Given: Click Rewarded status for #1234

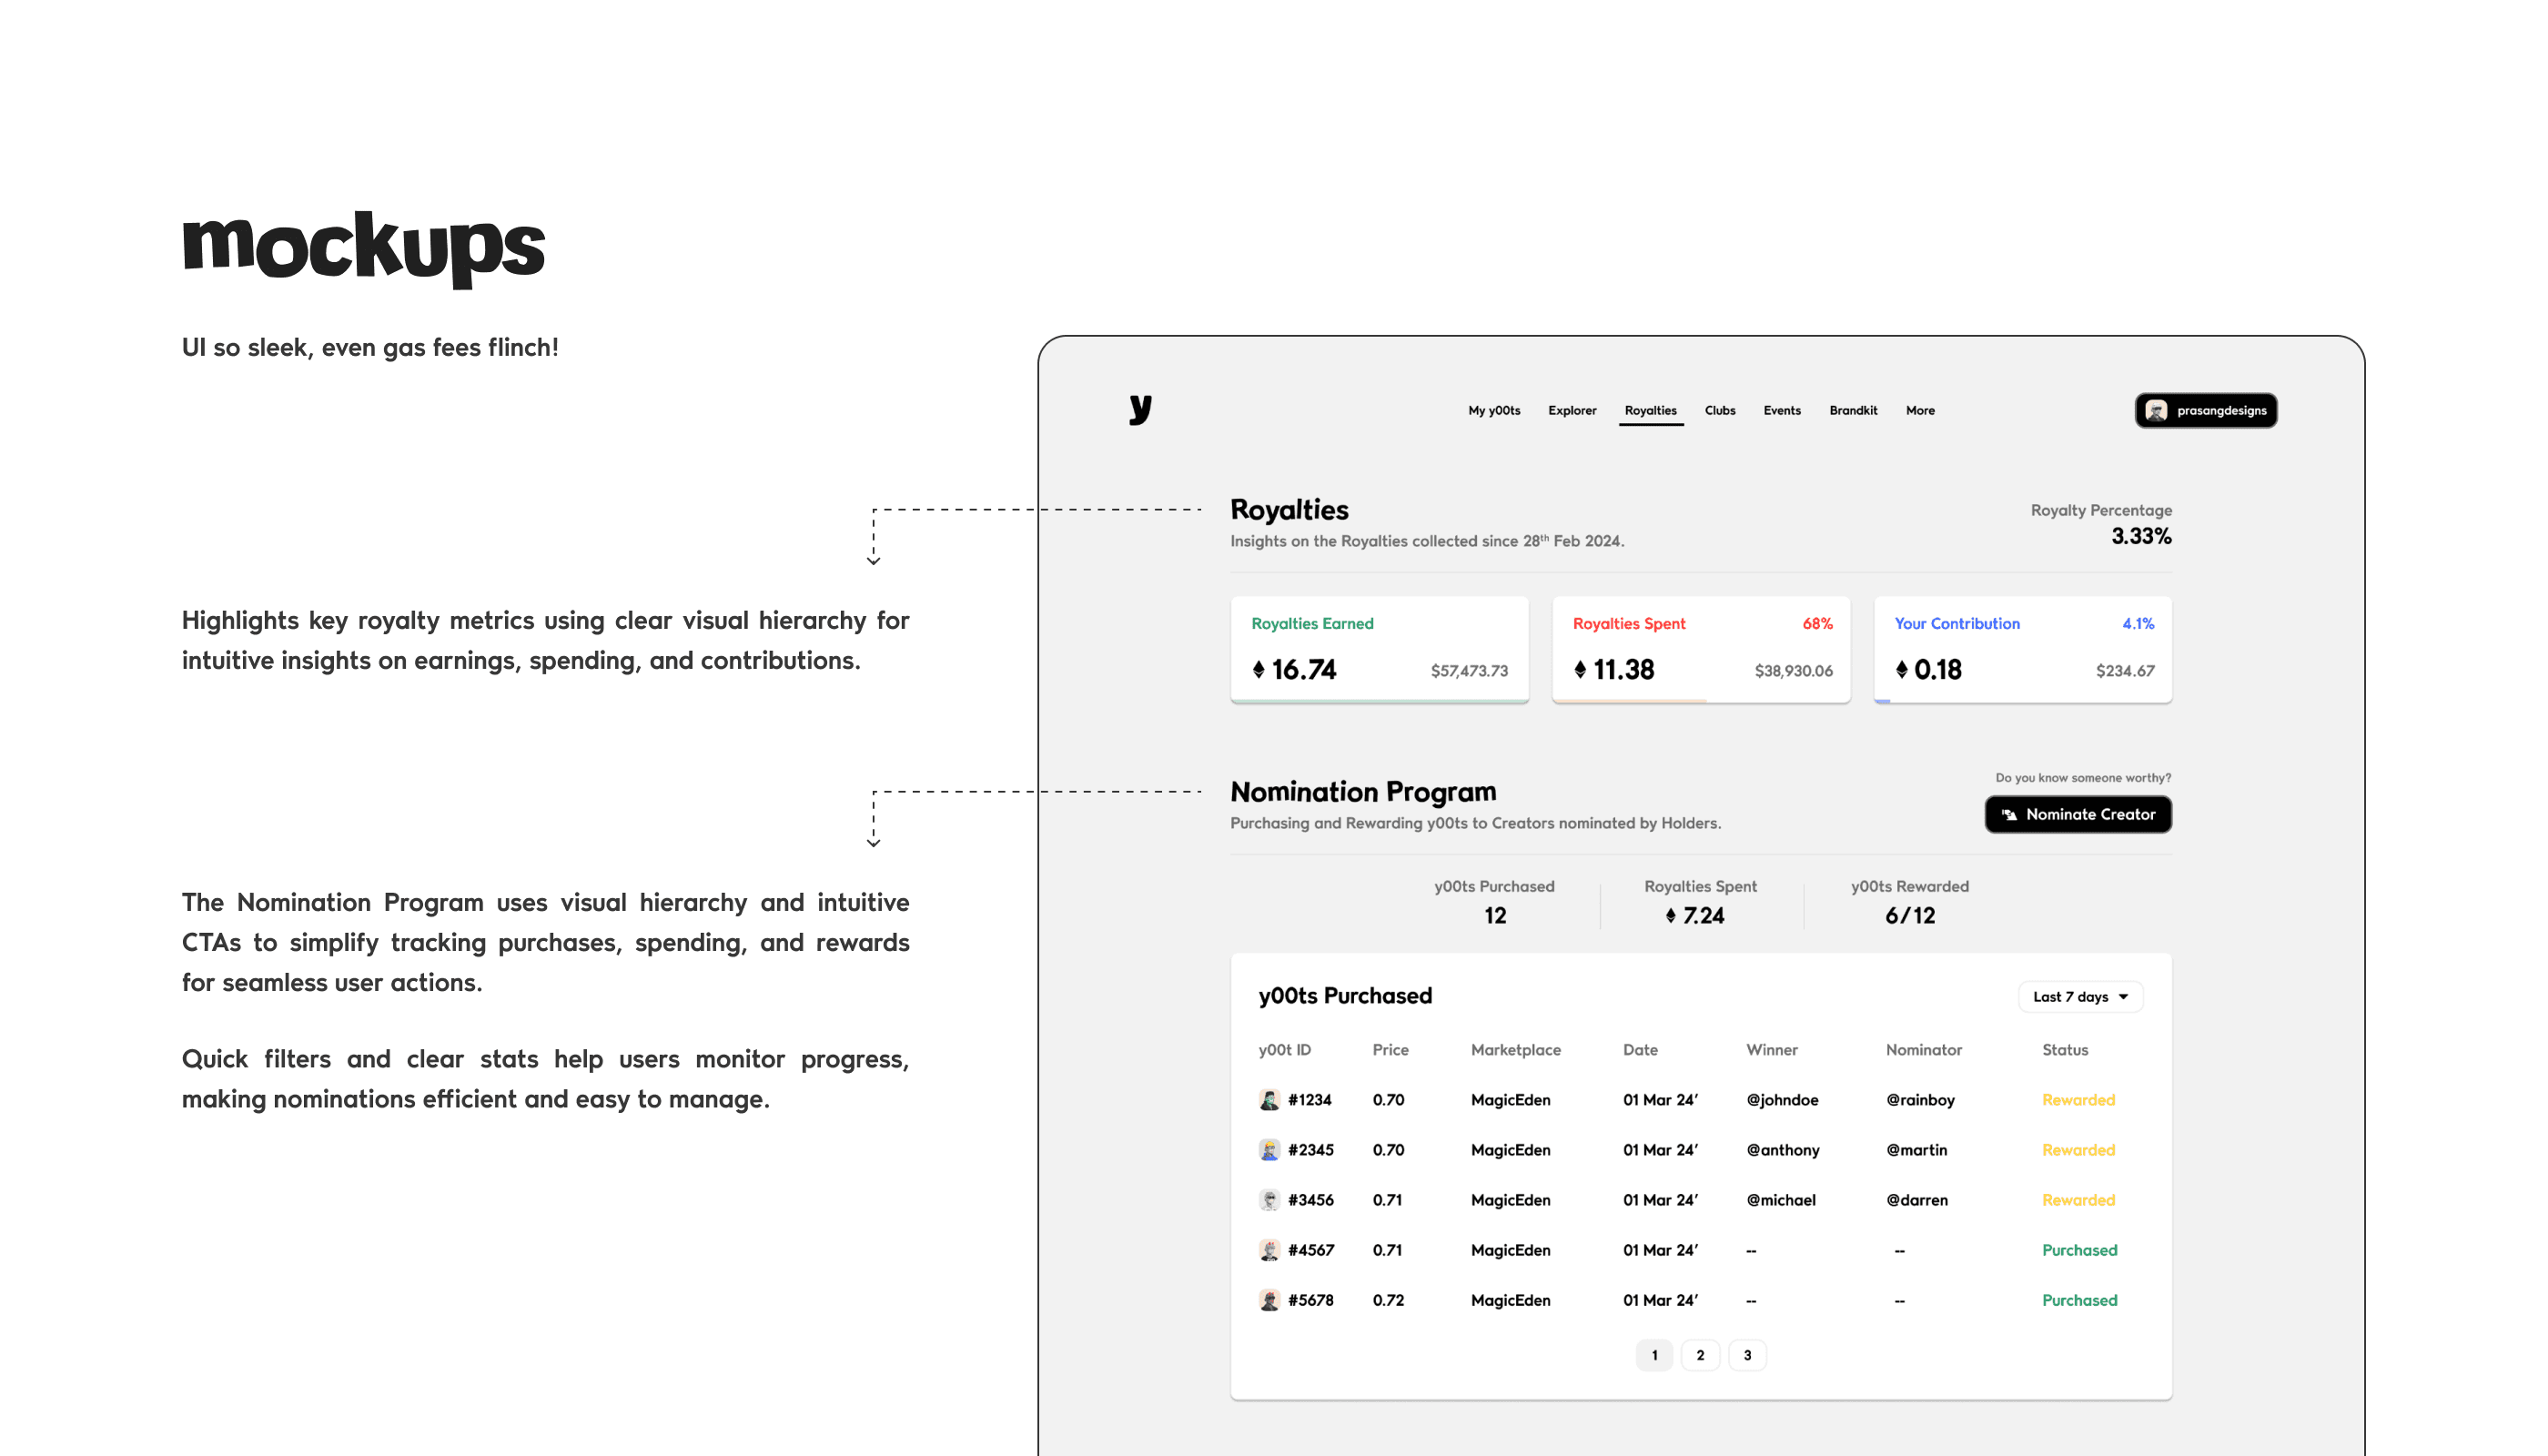Looking at the screenshot, I should click(2078, 1100).
